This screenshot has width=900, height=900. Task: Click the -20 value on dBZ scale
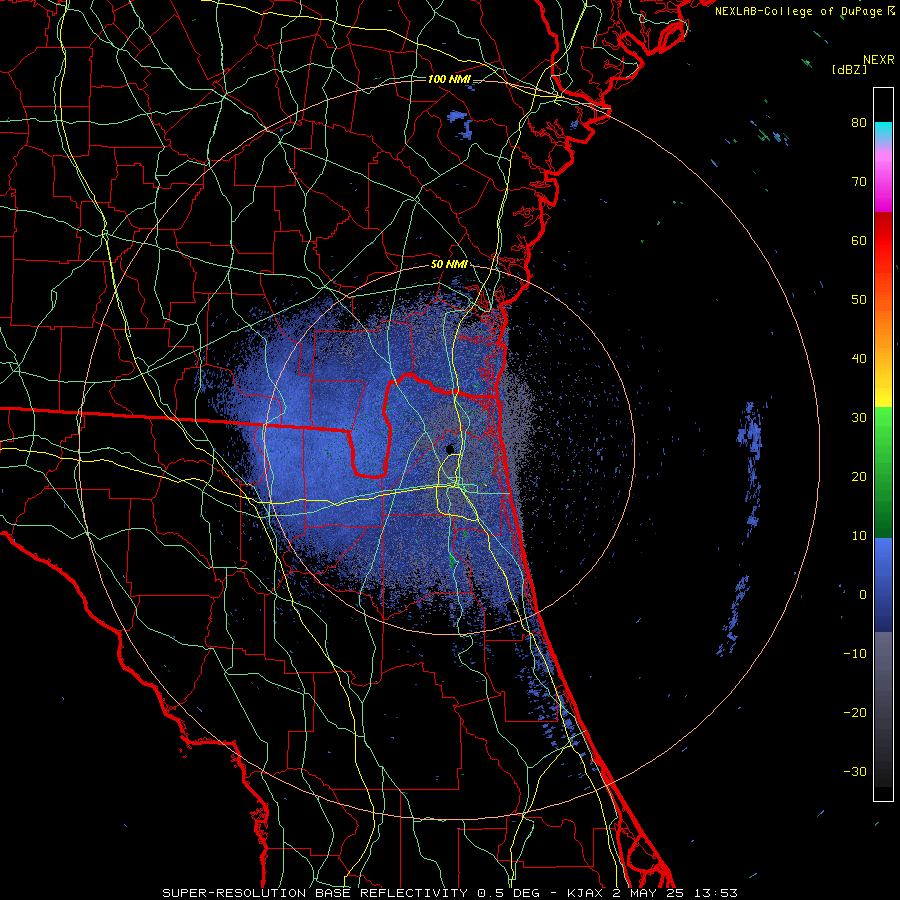coord(855,712)
